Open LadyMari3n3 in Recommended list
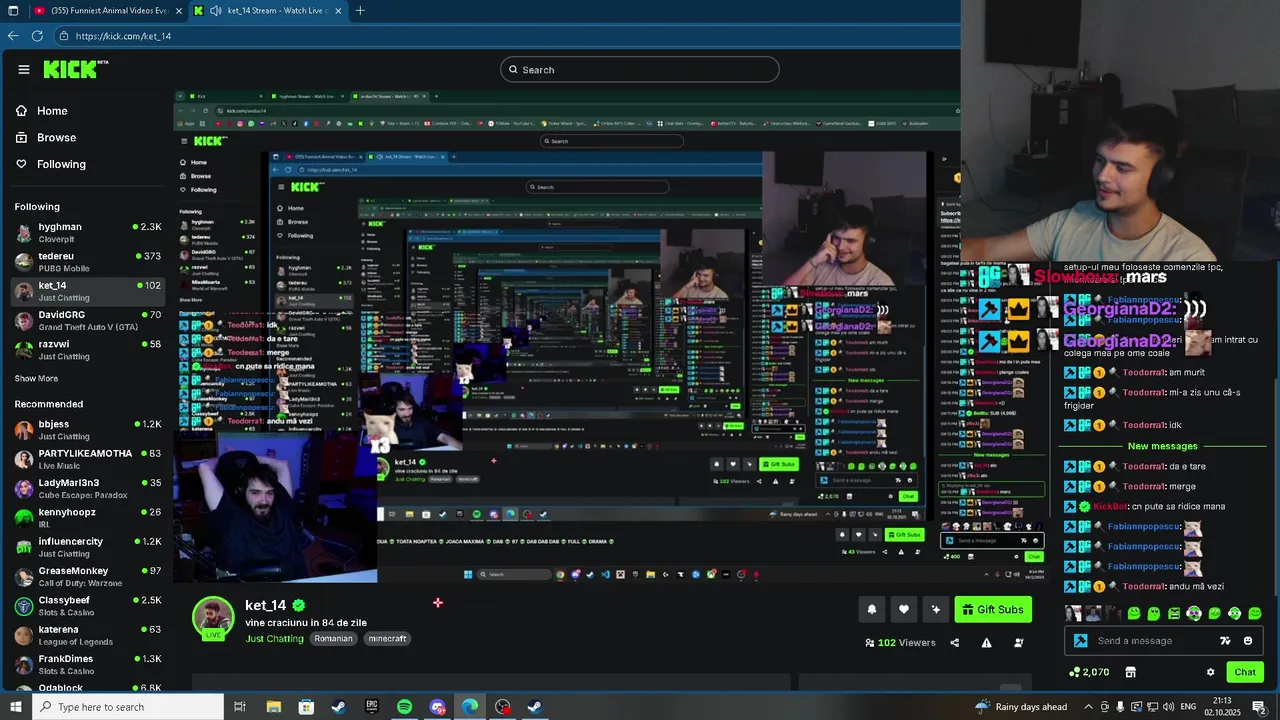This screenshot has height=720, width=1280. tap(87, 489)
